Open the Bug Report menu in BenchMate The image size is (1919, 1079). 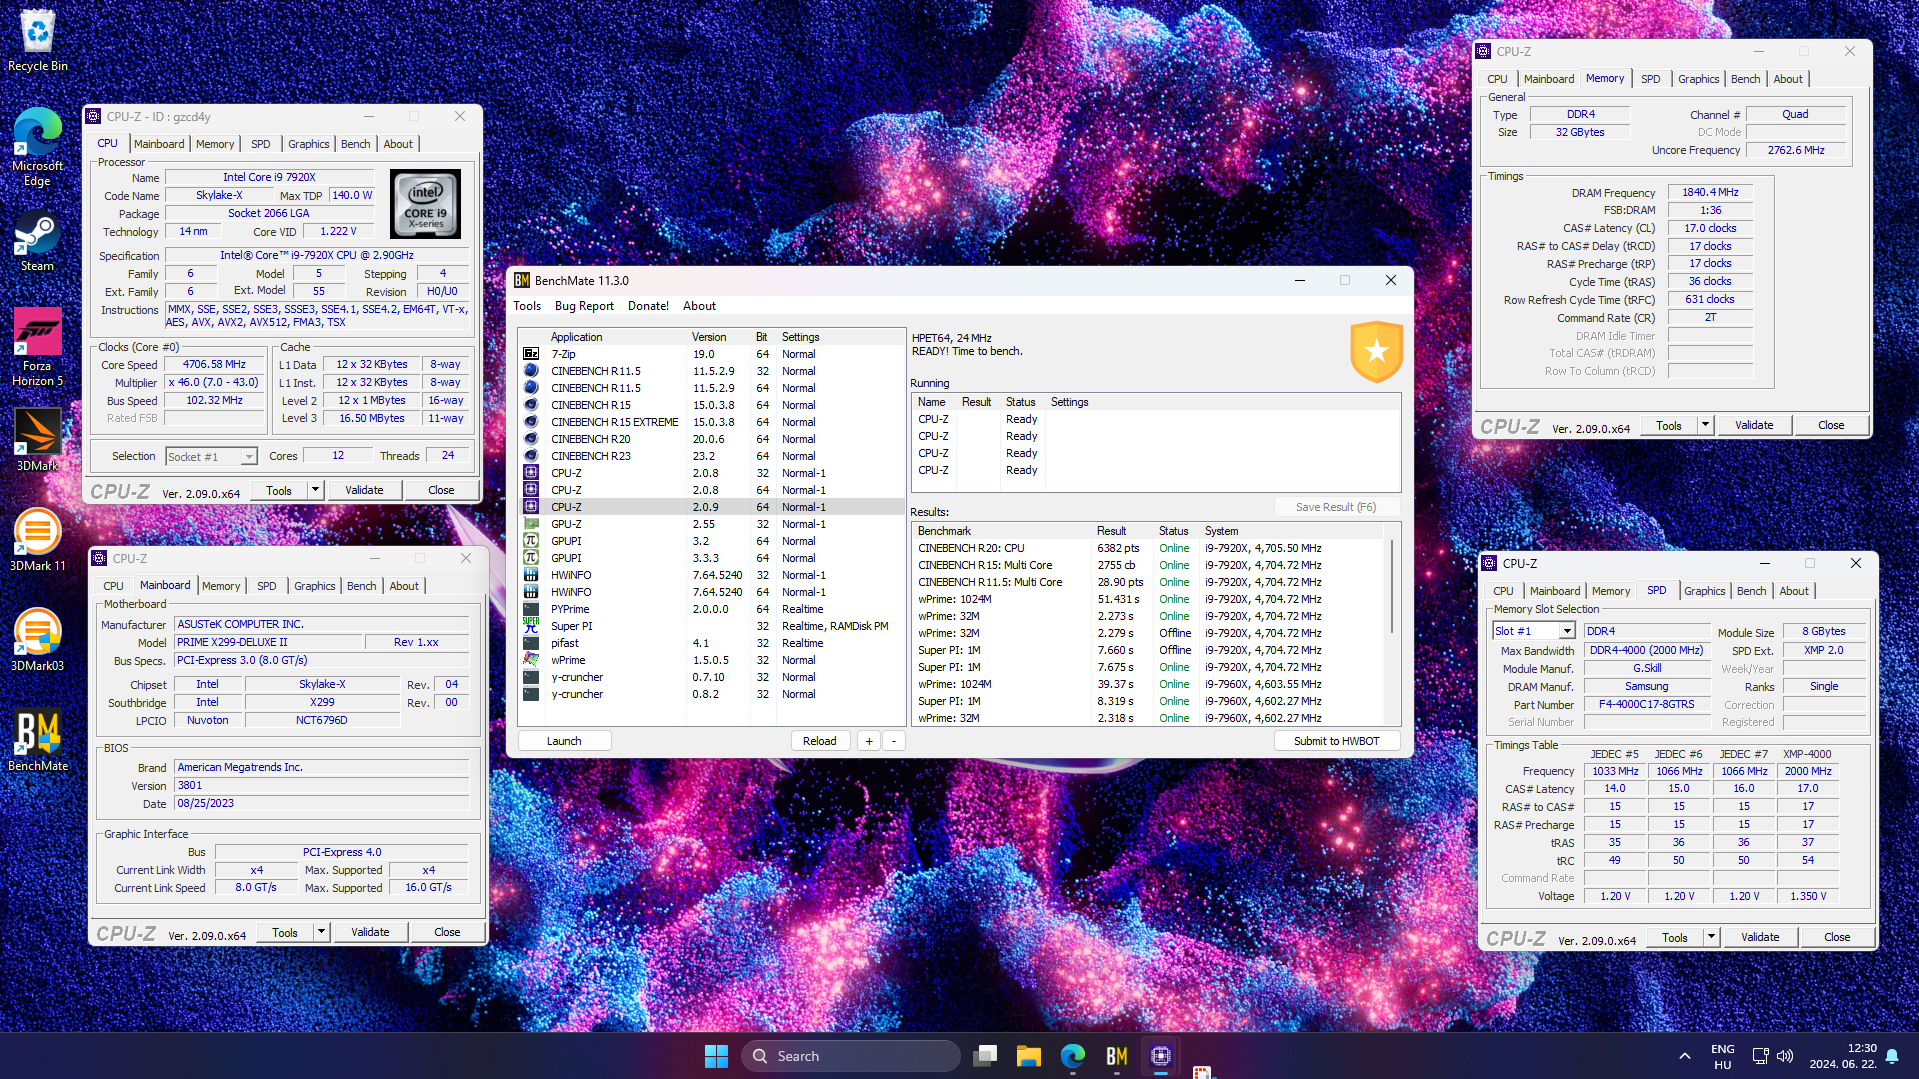click(x=584, y=306)
